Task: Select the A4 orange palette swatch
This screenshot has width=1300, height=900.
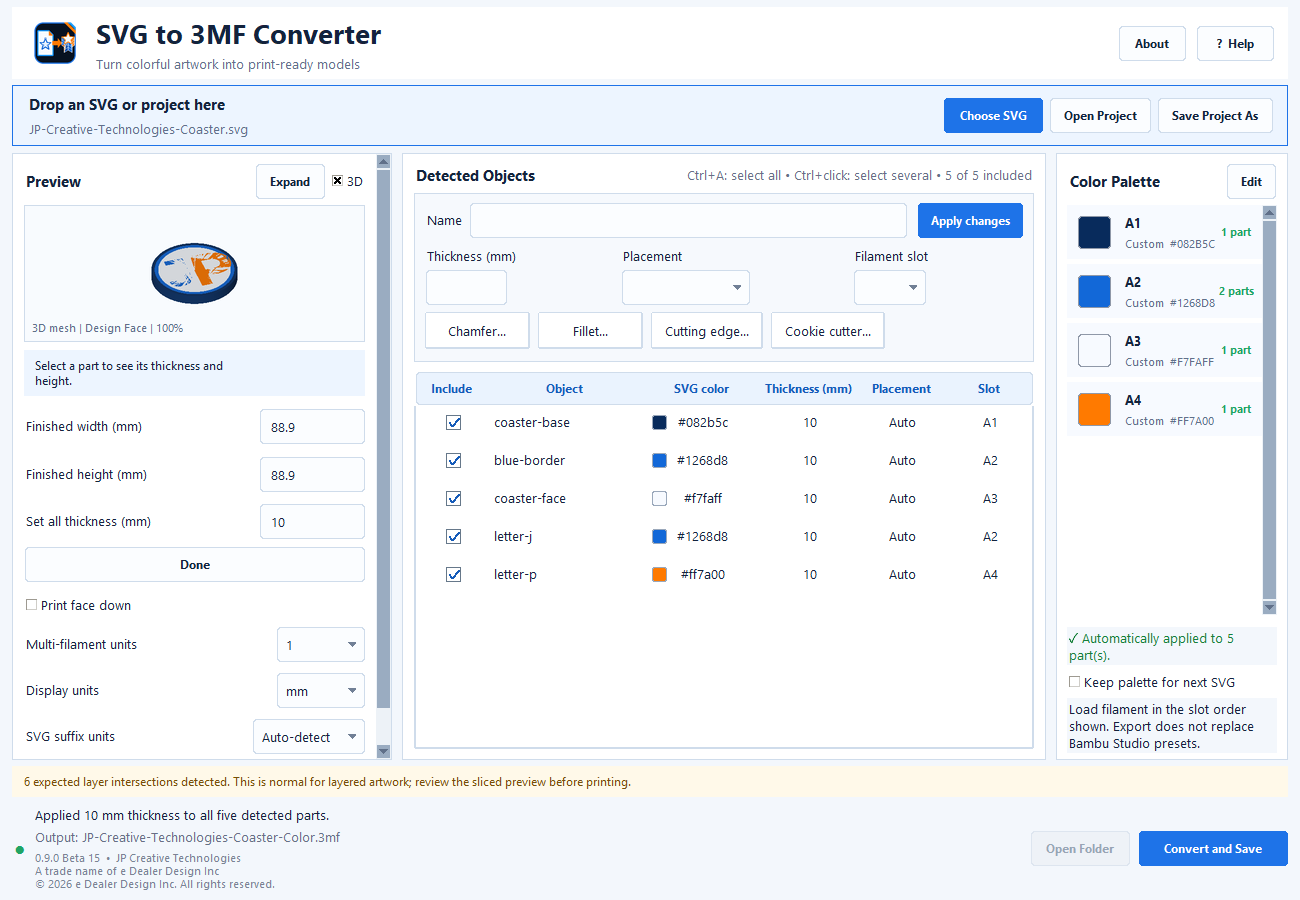Action: tap(1094, 410)
